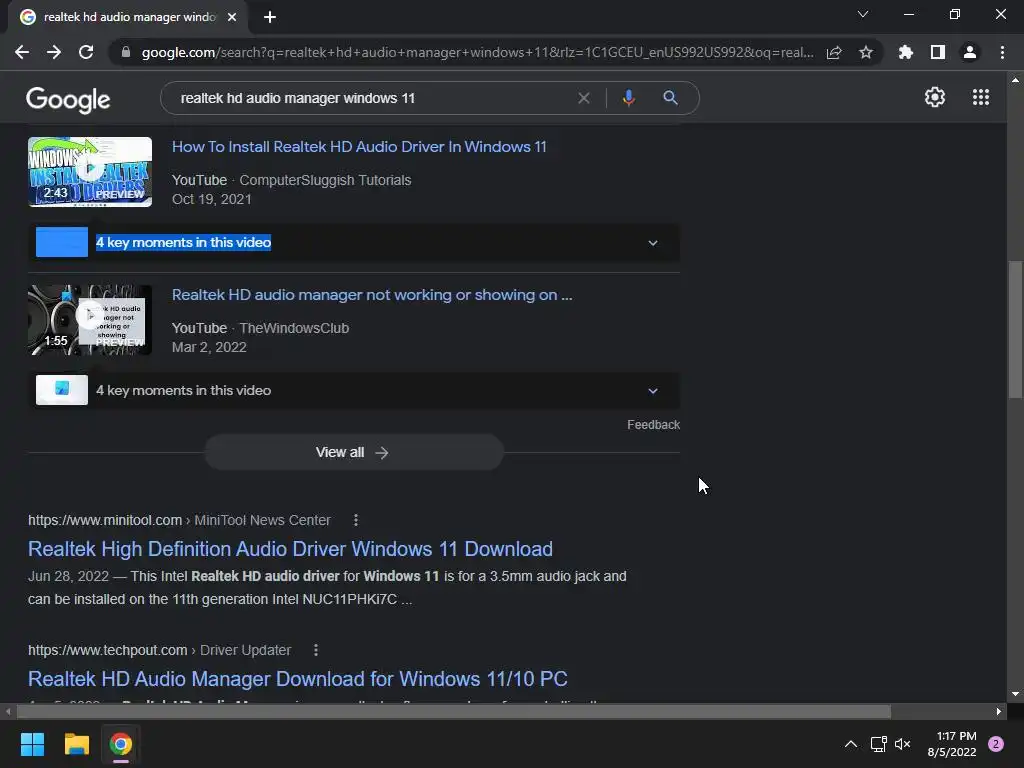
Task: Reload the current page
Action: (x=86, y=52)
